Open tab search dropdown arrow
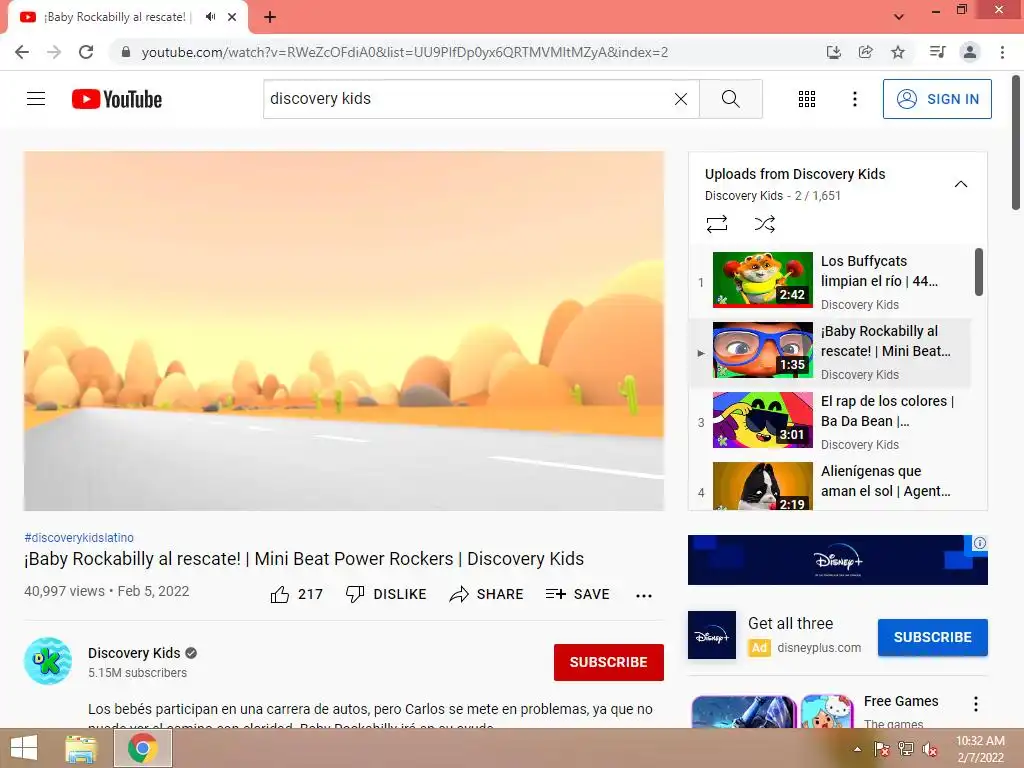The height and width of the screenshot is (768, 1024). [x=899, y=17]
